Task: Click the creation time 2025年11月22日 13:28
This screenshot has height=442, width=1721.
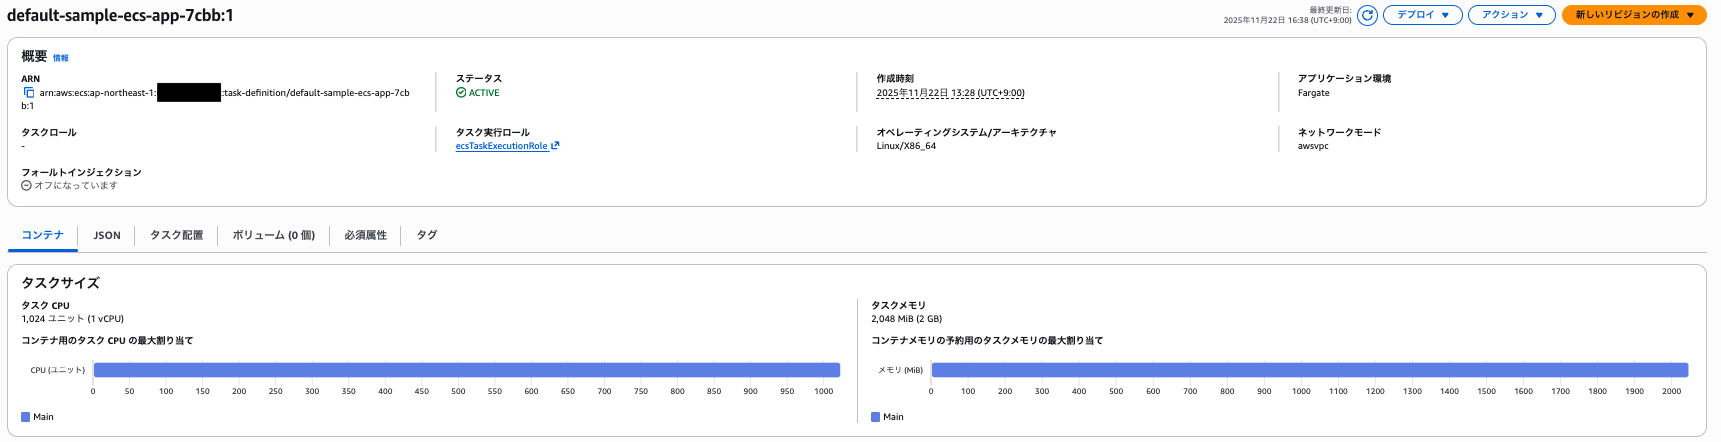Action: click(x=950, y=93)
